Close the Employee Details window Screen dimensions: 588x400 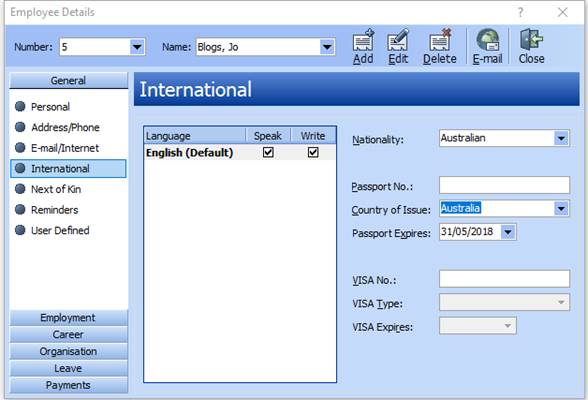click(x=562, y=12)
